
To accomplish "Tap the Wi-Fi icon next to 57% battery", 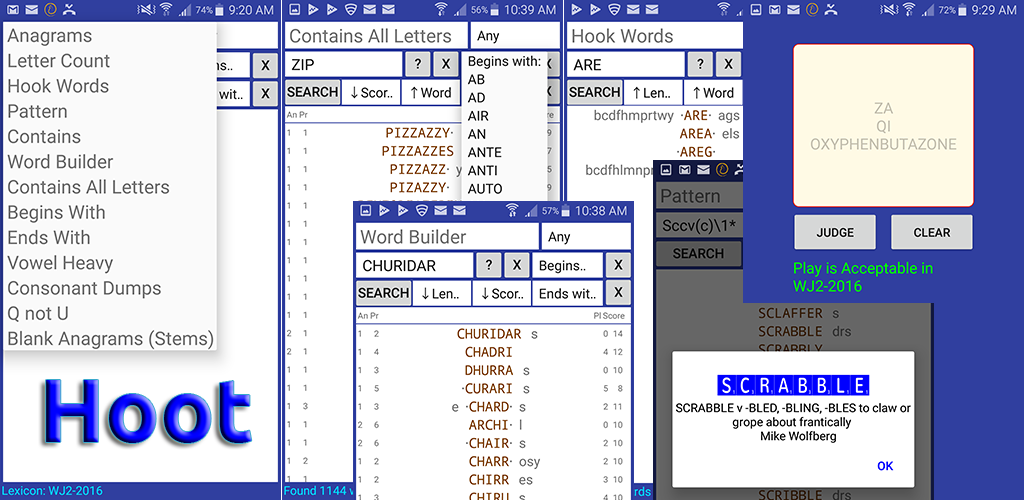I will [512, 211].
